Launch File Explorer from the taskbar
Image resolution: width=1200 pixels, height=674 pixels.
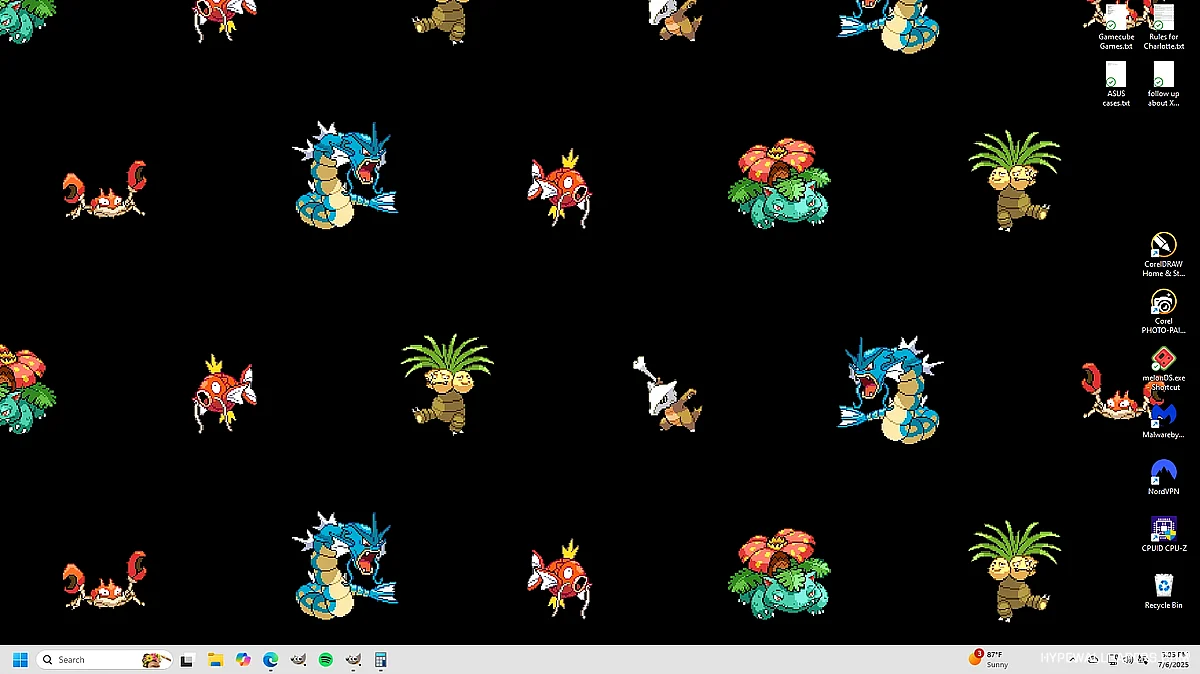point(215,660)
